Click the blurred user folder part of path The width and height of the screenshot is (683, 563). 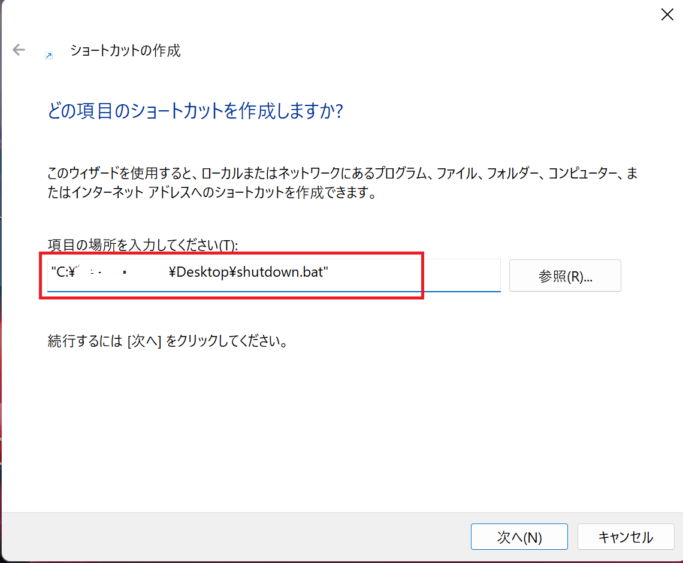pos(122,273)
